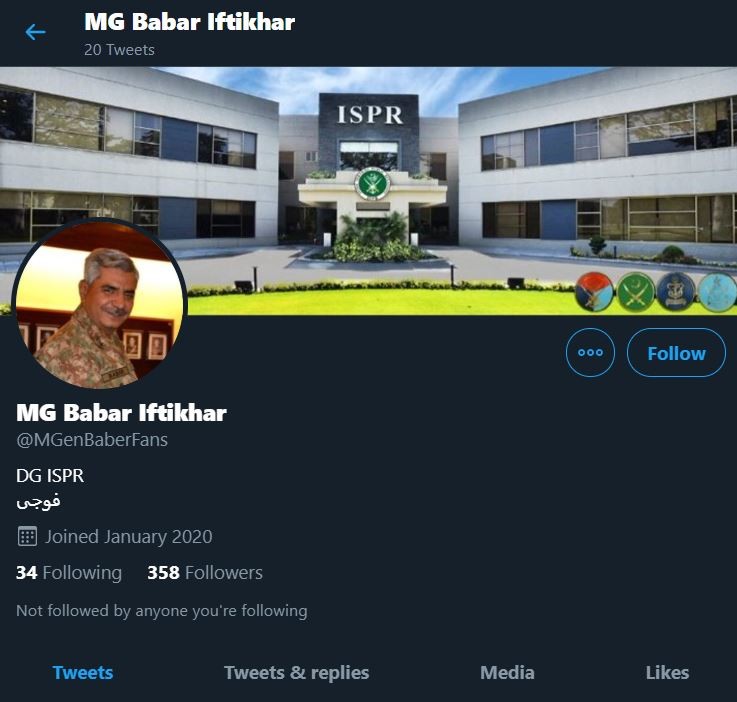Click the green army crossed-swords emblem

[x=635, y=292]
